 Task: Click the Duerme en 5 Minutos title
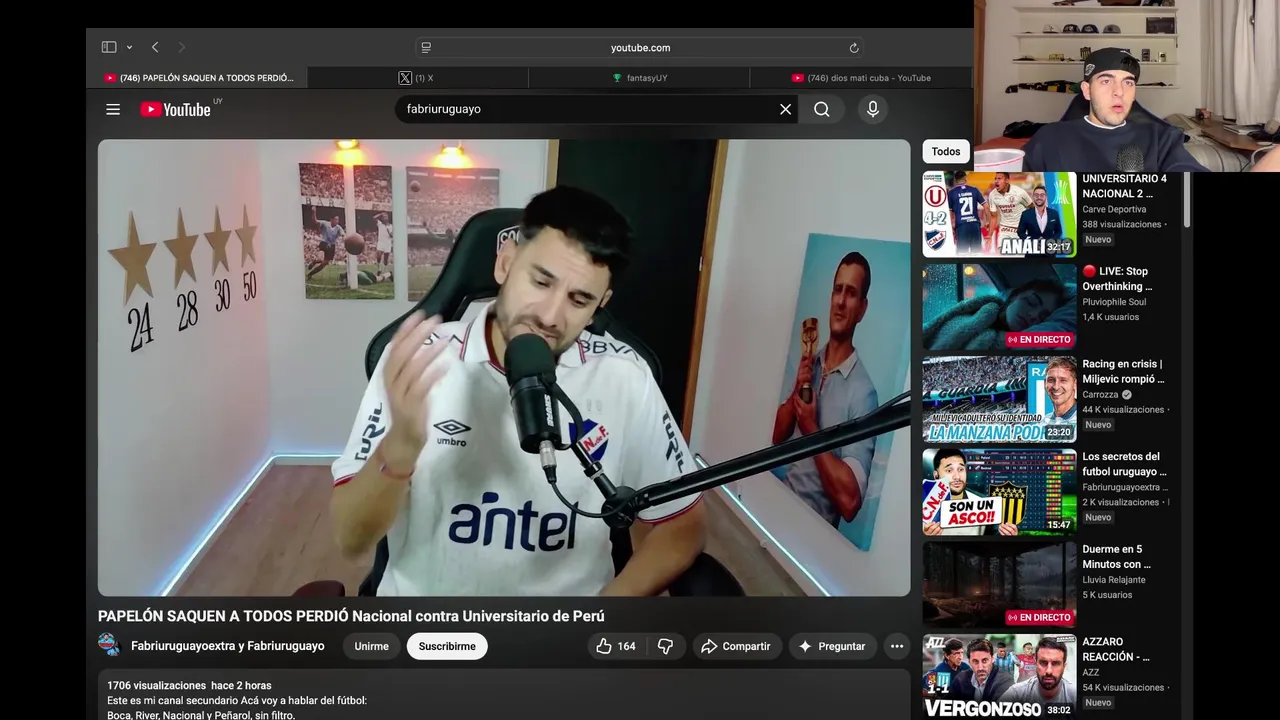click(1116, 557)
